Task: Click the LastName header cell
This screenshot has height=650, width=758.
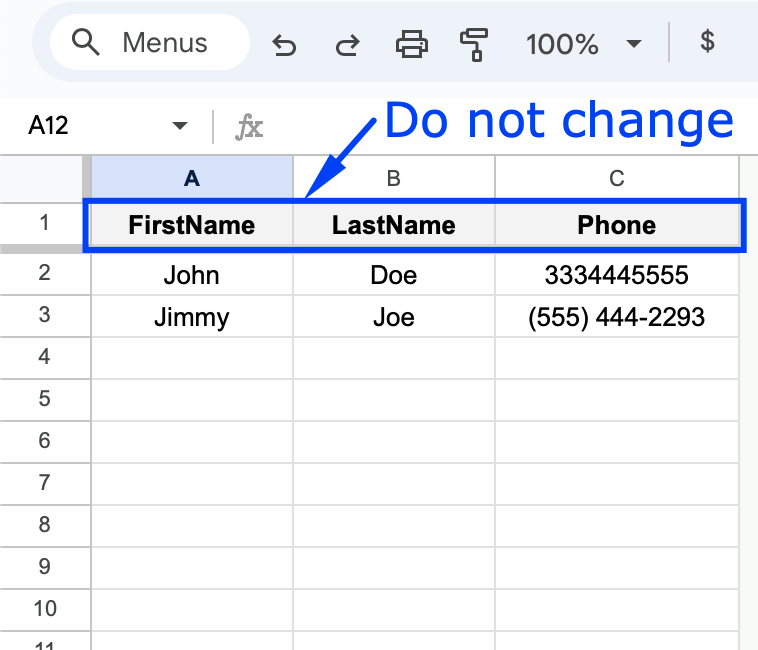Action: [394, 225]
